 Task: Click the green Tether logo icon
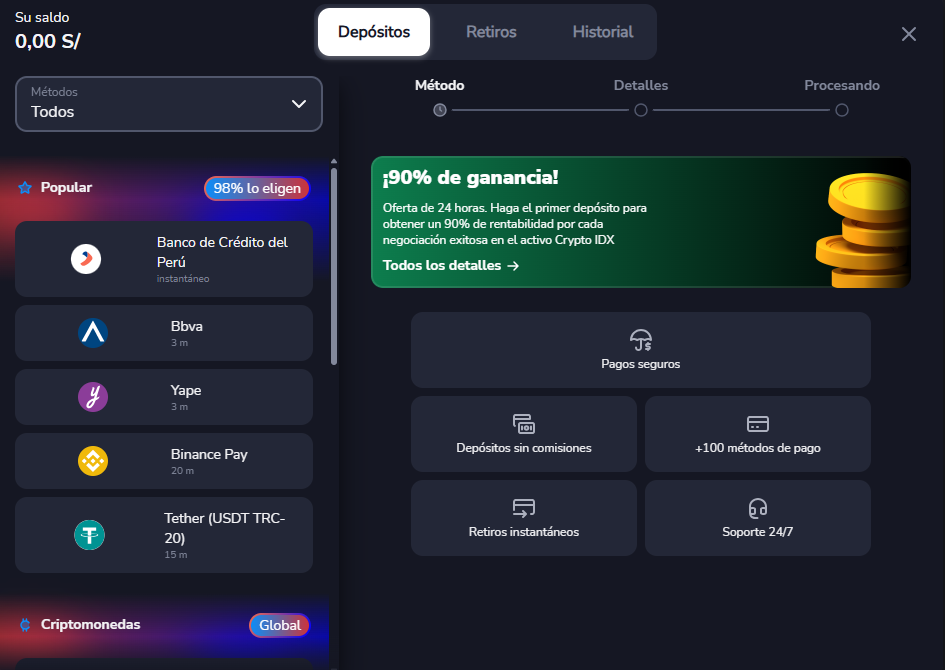pyautogui.click(x=89, y=535)
